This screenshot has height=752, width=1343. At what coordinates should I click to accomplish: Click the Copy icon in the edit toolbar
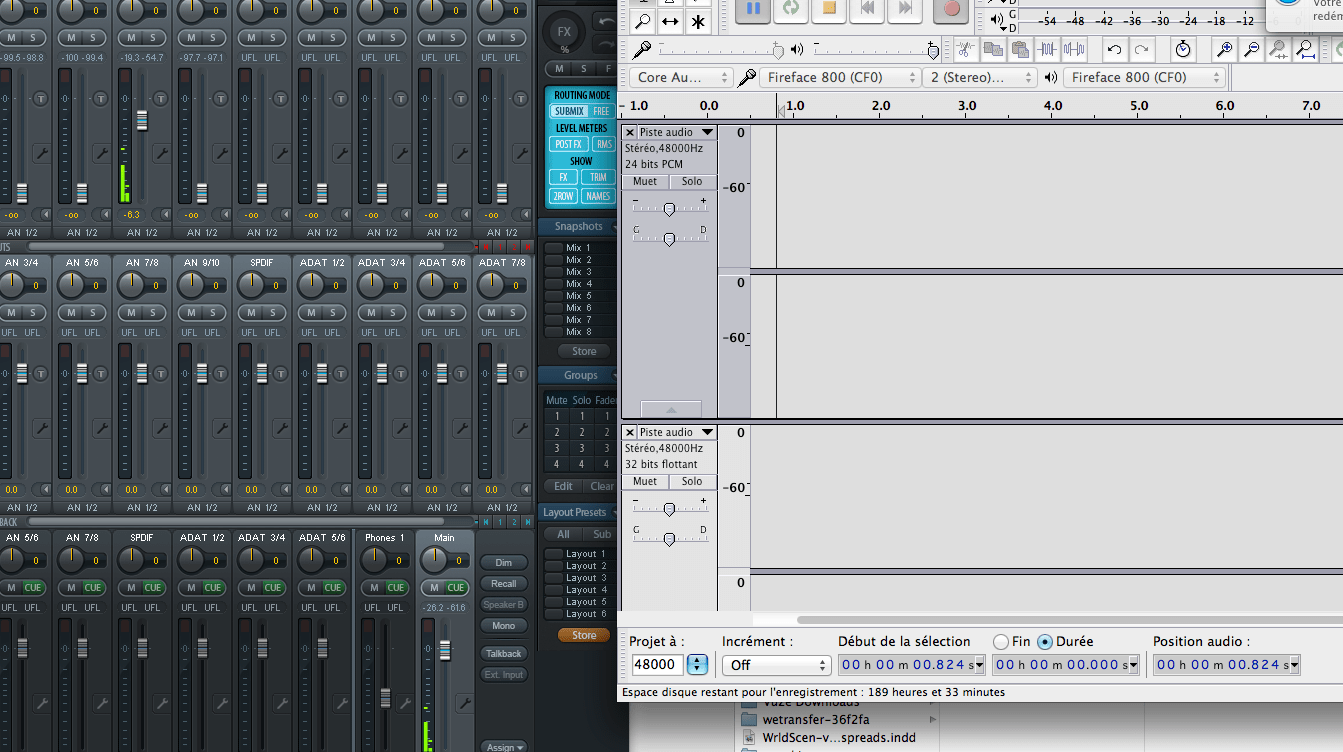(993, 49)
